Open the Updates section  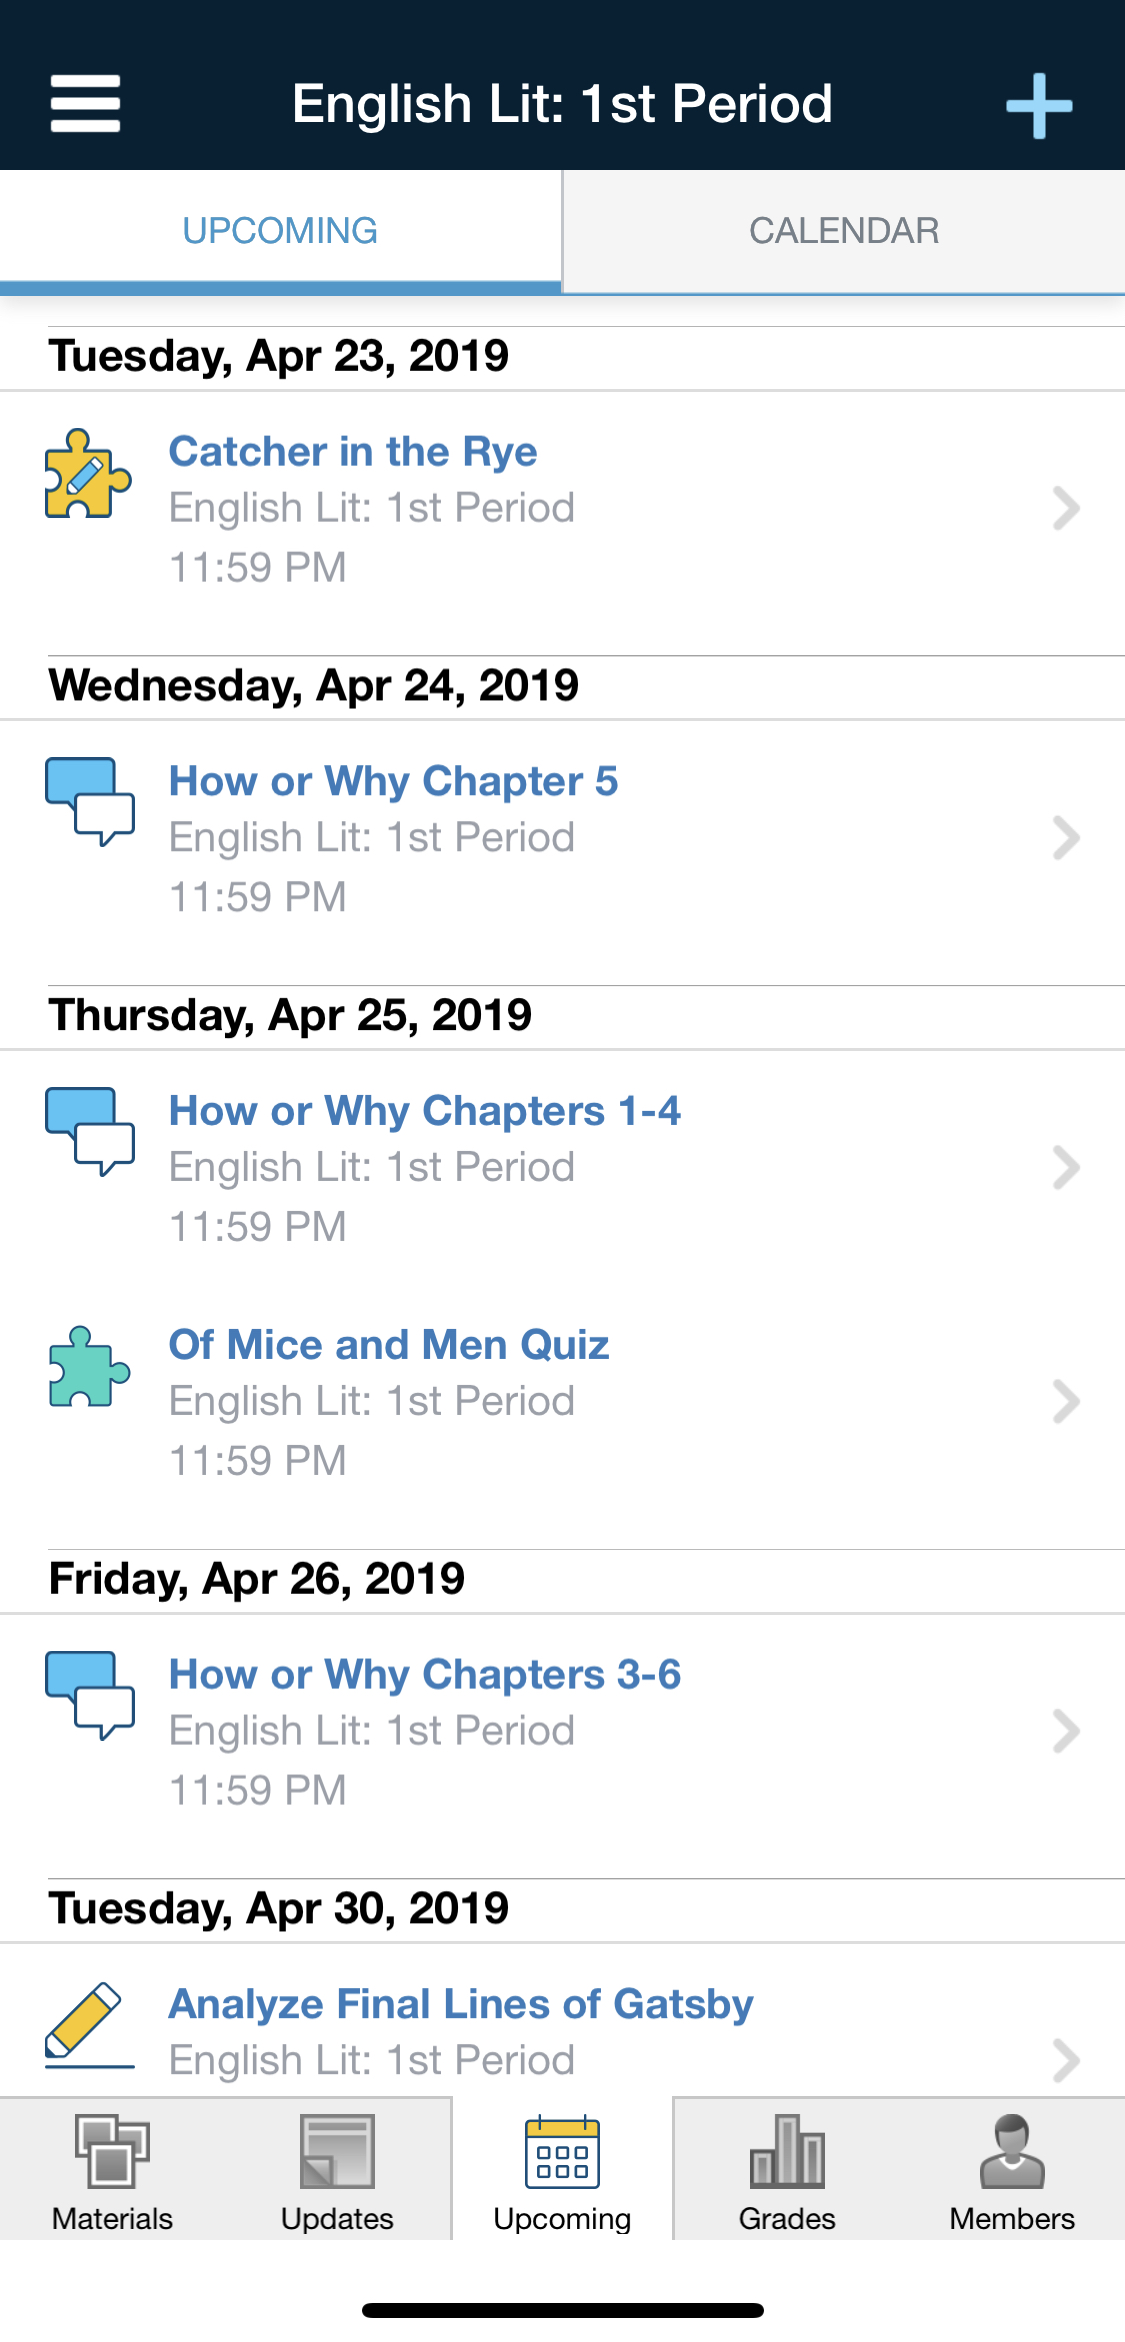click(337, 2172)
